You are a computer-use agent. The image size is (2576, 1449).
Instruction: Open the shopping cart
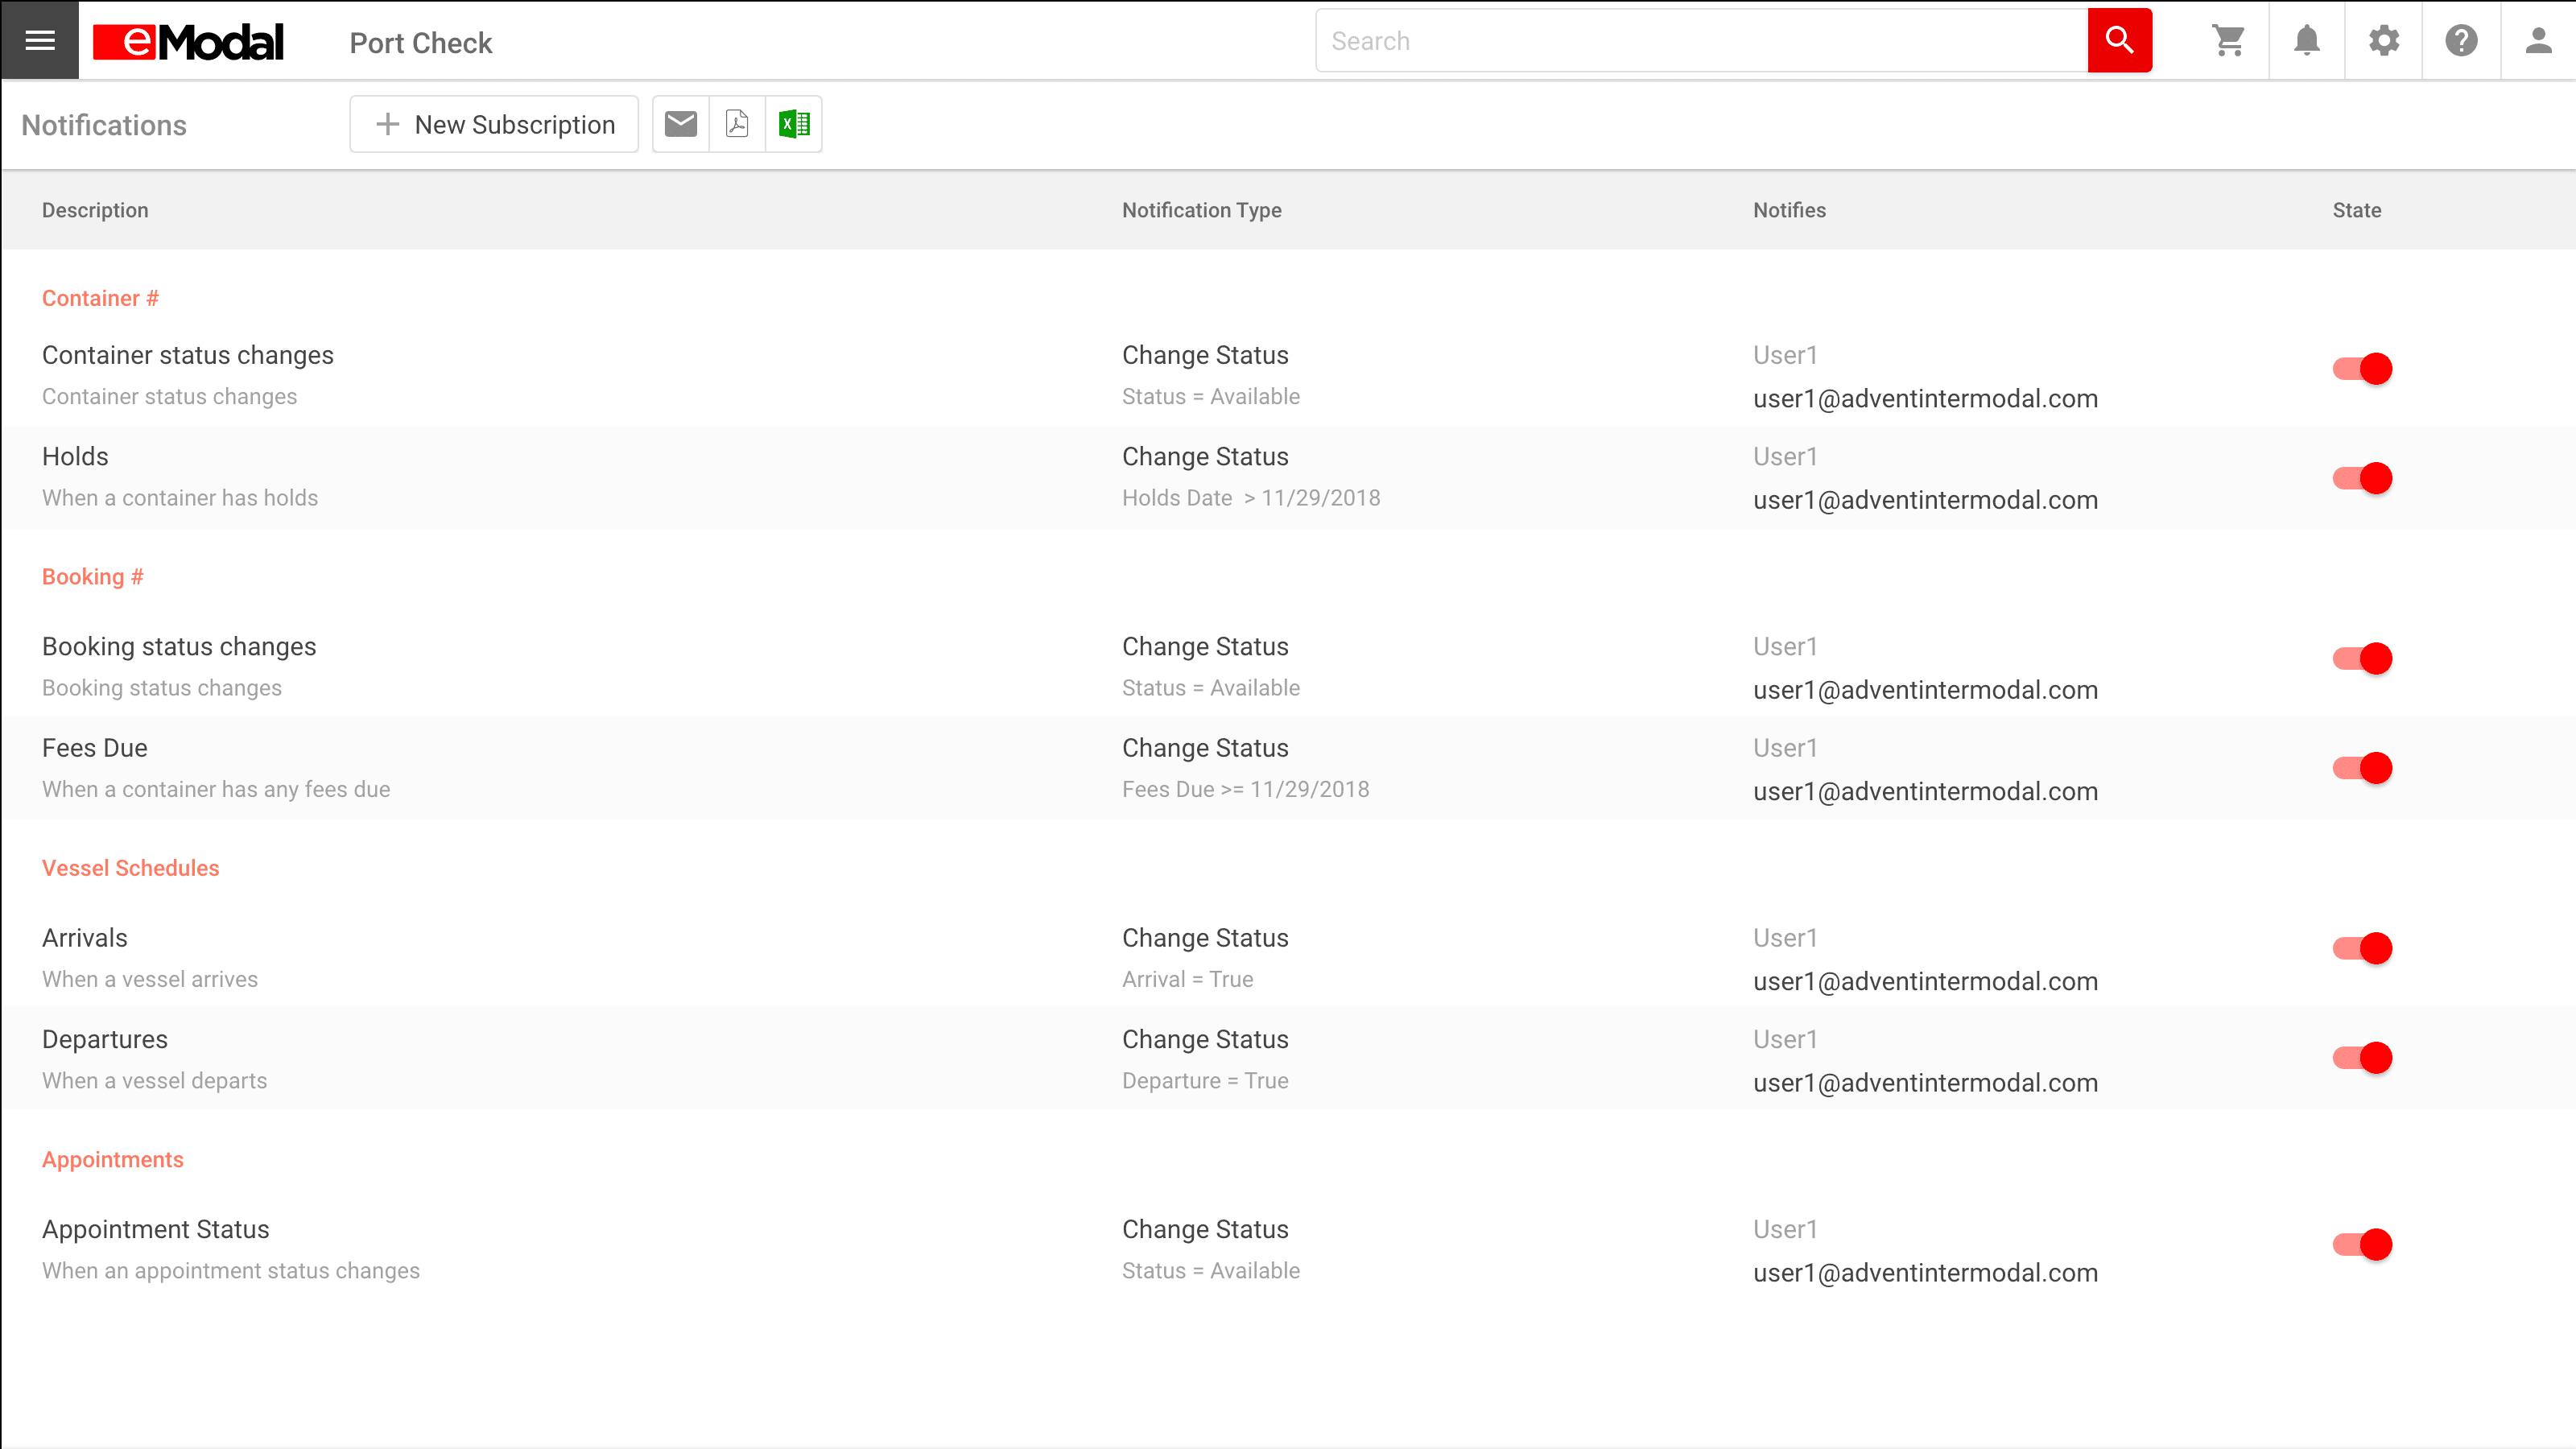click(2229, 40)
